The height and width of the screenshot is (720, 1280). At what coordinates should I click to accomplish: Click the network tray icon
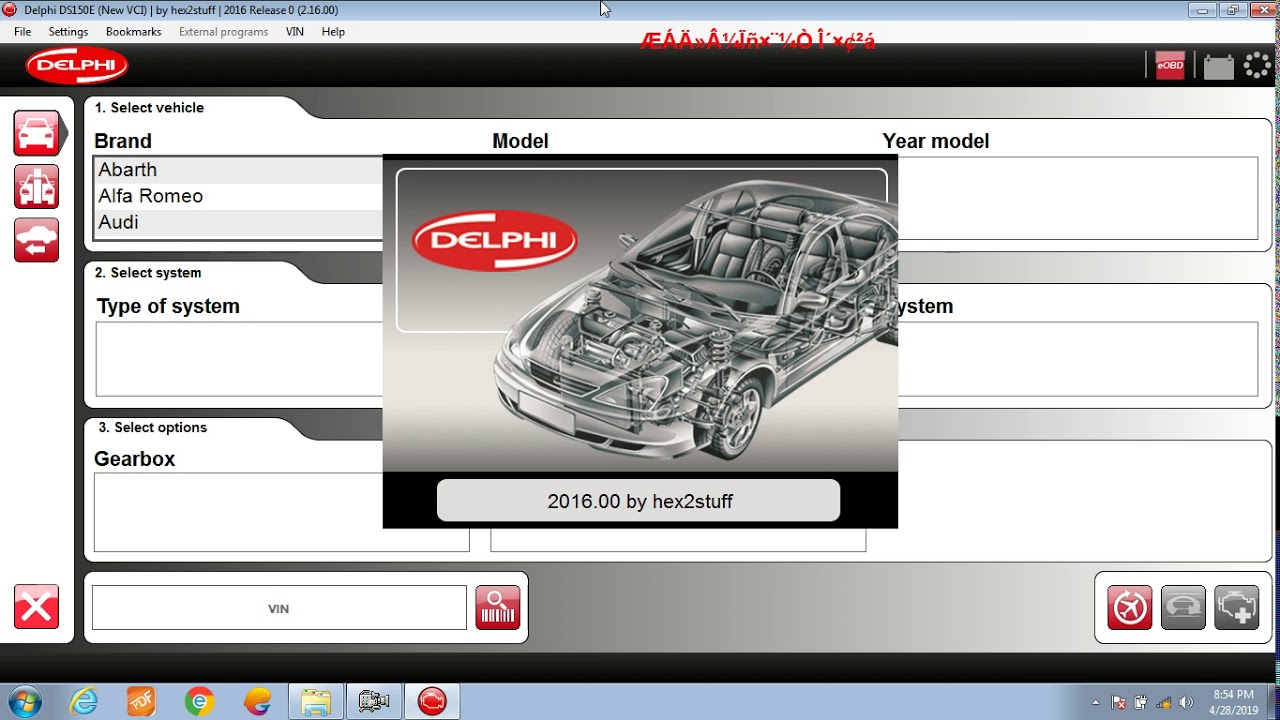pyautogui.click(x=1163, y=702)
